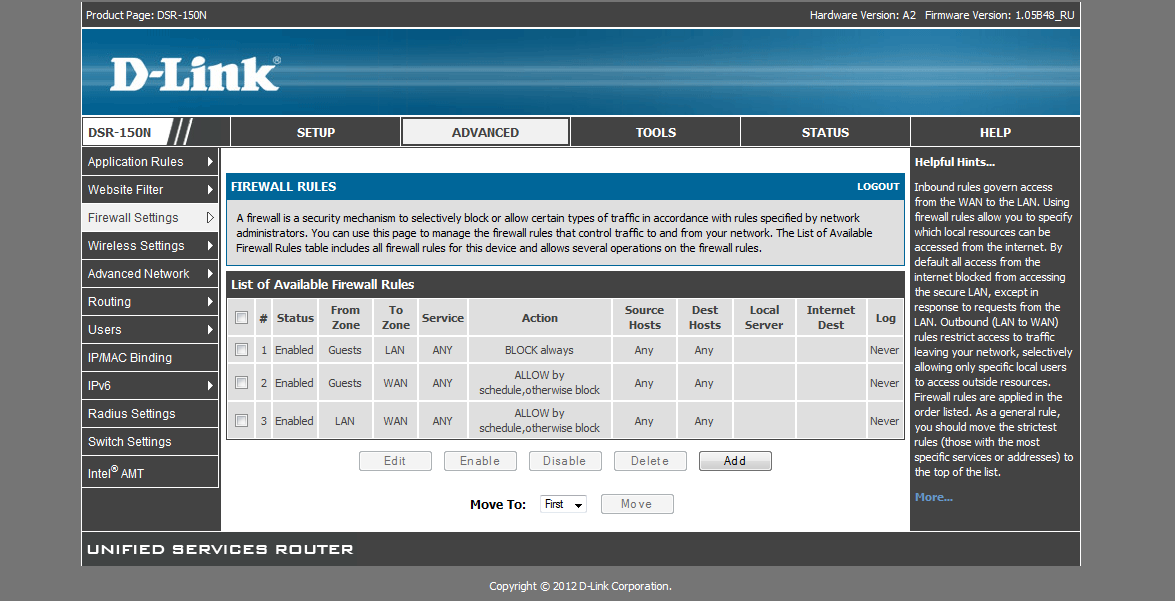Tick the select-all checkbox in table header
The width and height of the screenshot is (1175, 601).
point(241,318)
